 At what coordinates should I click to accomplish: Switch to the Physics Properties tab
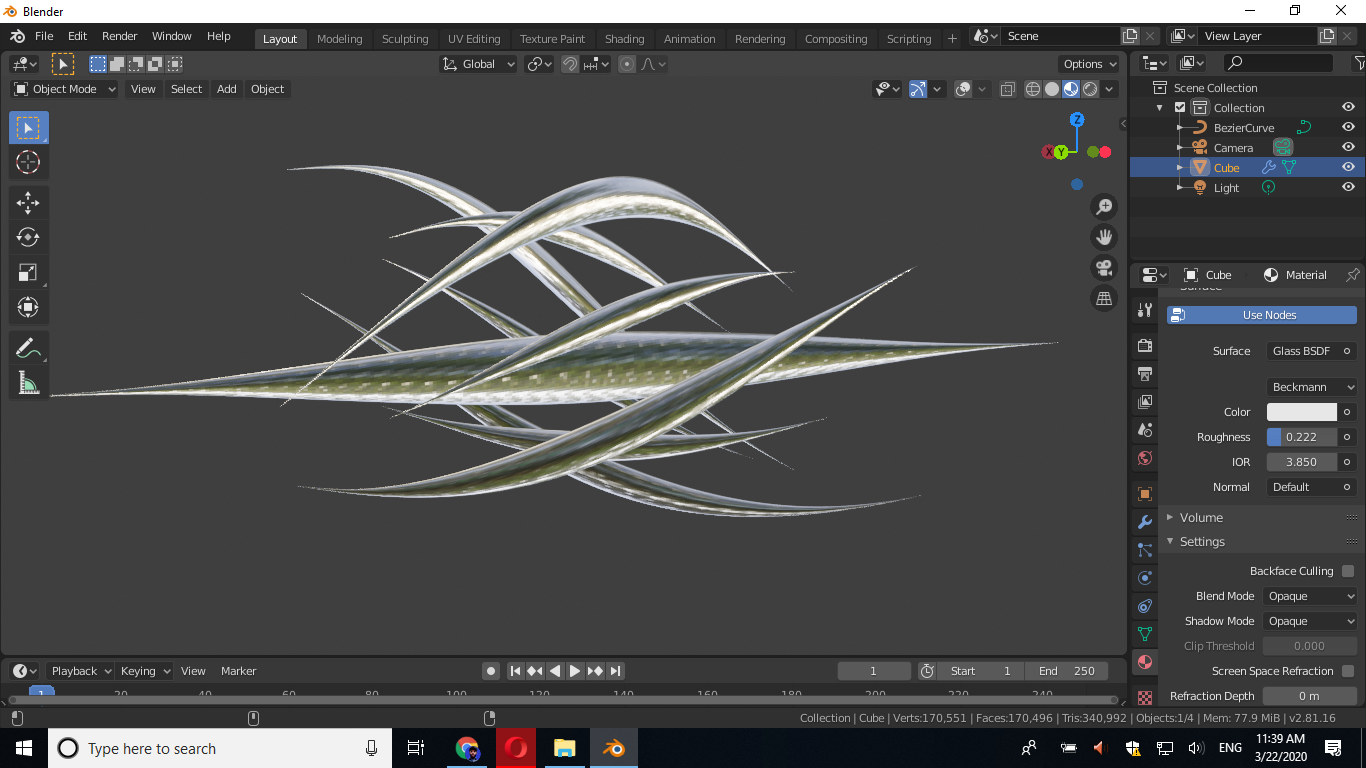[x=1144, y=578]
